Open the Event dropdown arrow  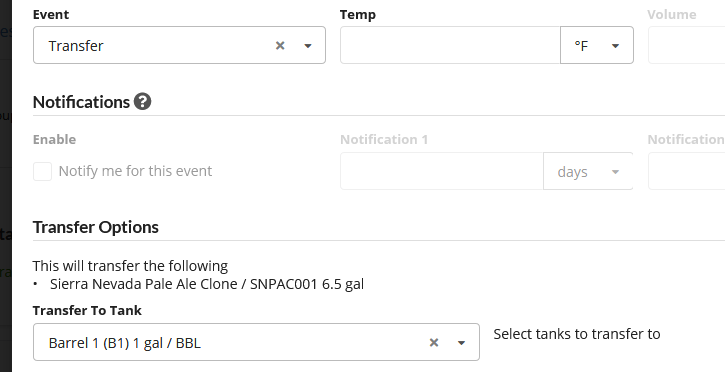coord(308,46)
